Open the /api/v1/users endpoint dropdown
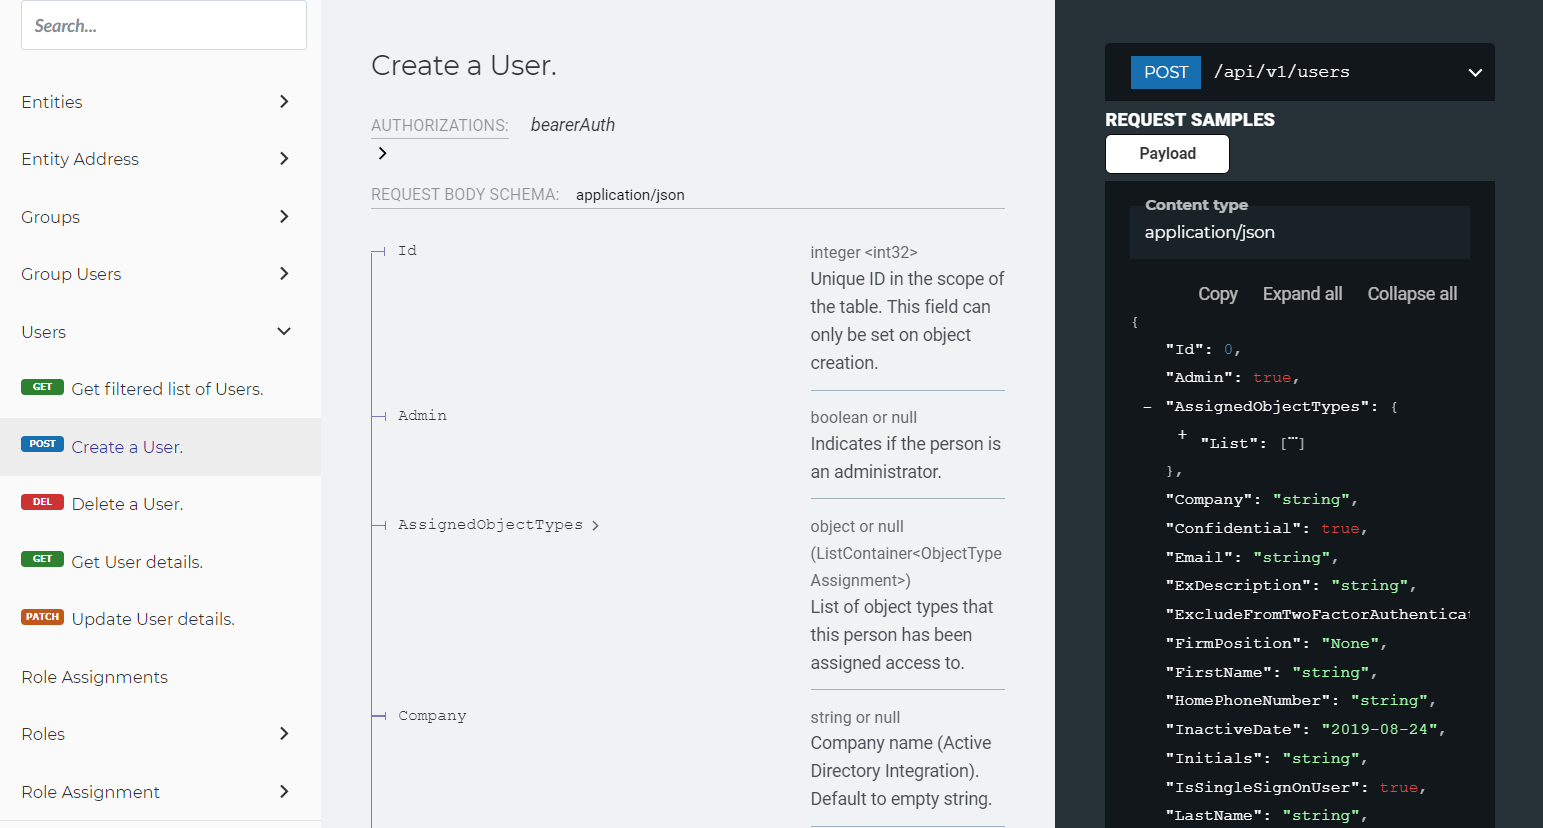The image size is (1543, 828). click(1475, 71)
